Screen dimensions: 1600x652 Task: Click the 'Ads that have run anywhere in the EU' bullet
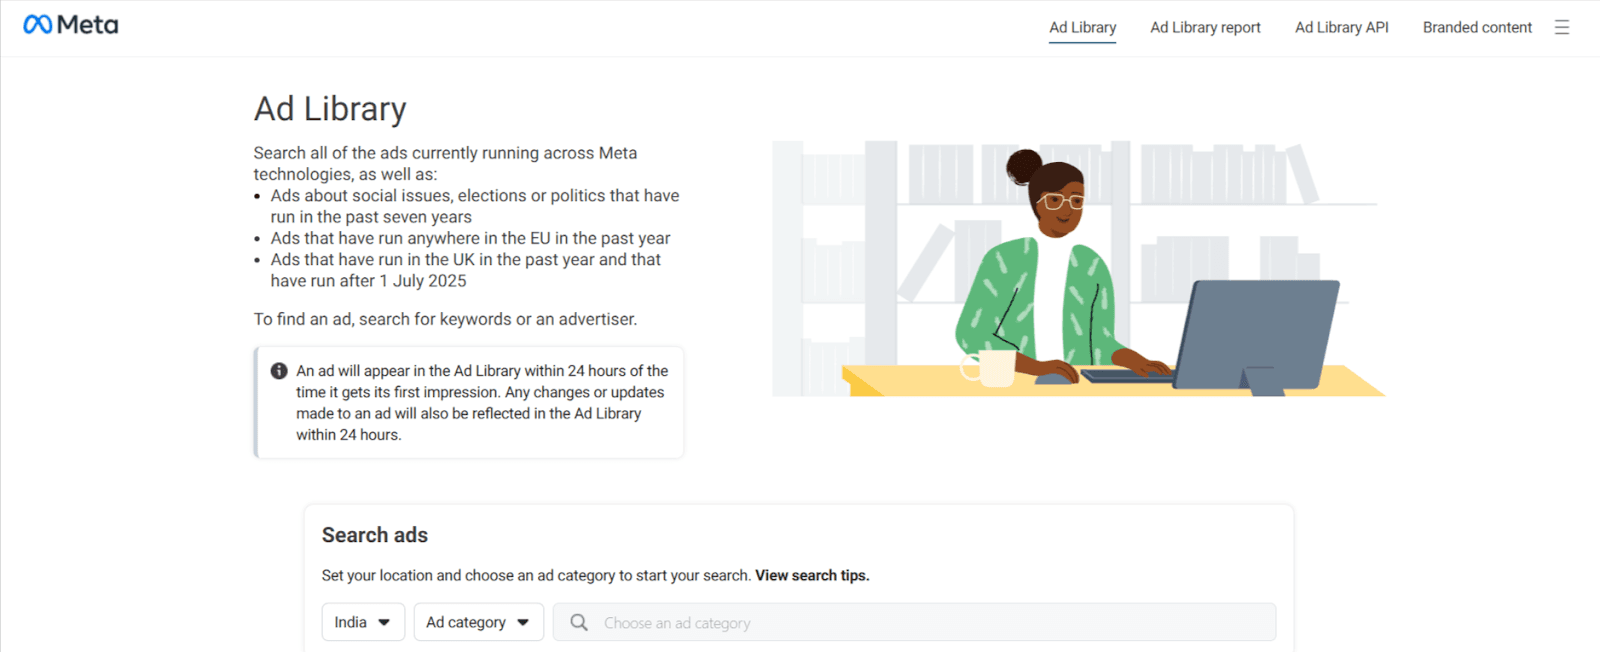point(470,238)
